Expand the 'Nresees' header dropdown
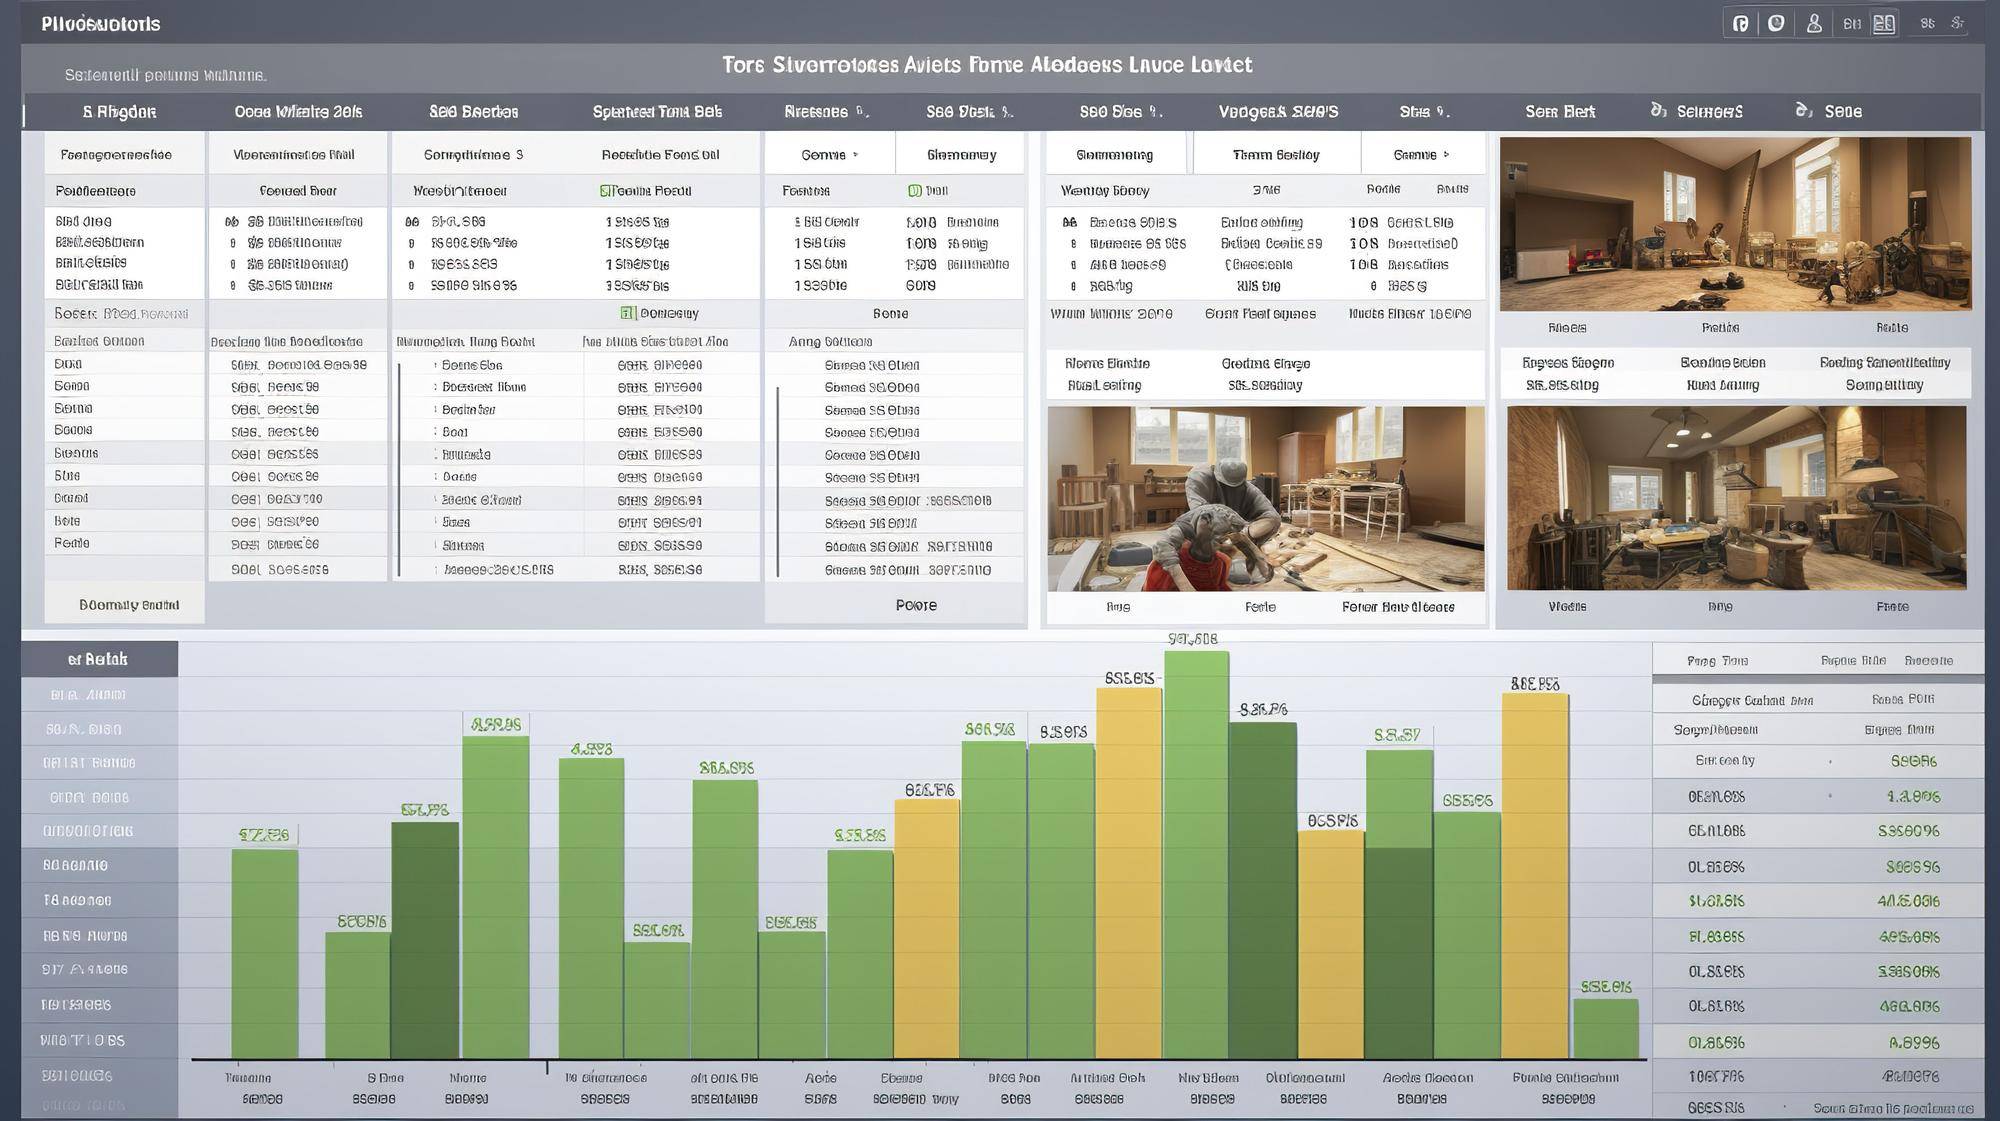2000x1121 pixels. (827, 111)
